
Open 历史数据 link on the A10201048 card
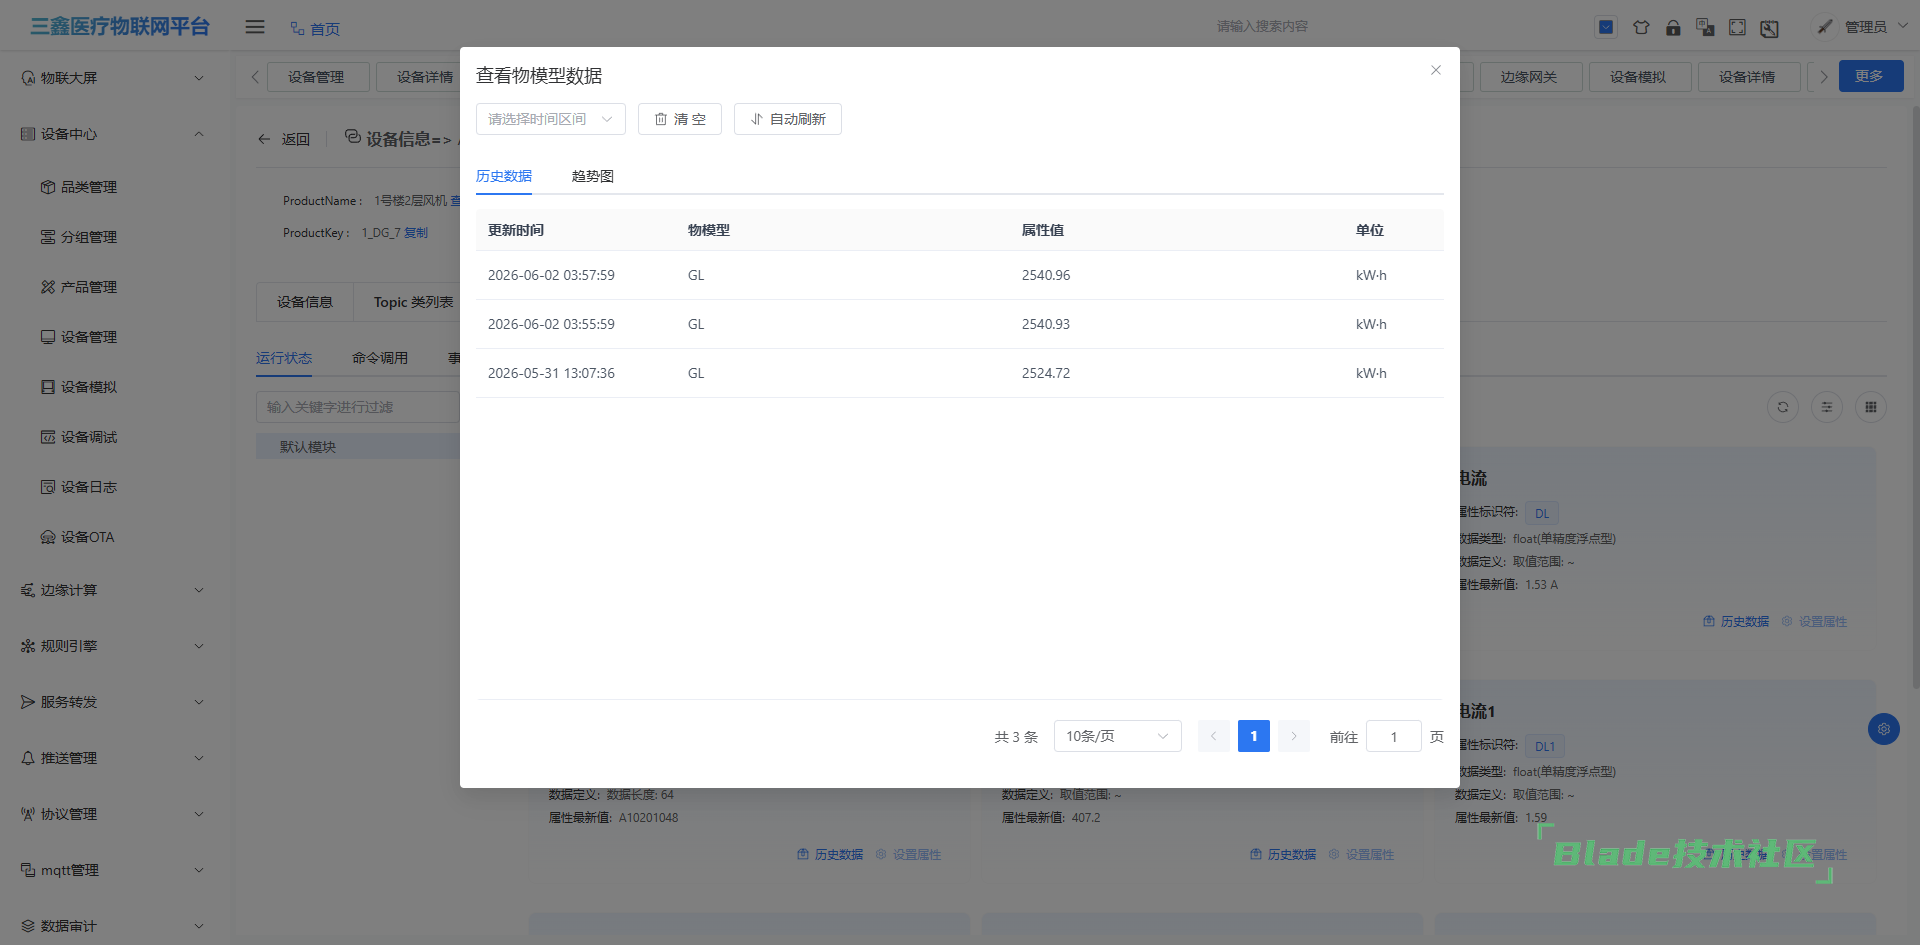pyautogui.click(x=830, y=855)
